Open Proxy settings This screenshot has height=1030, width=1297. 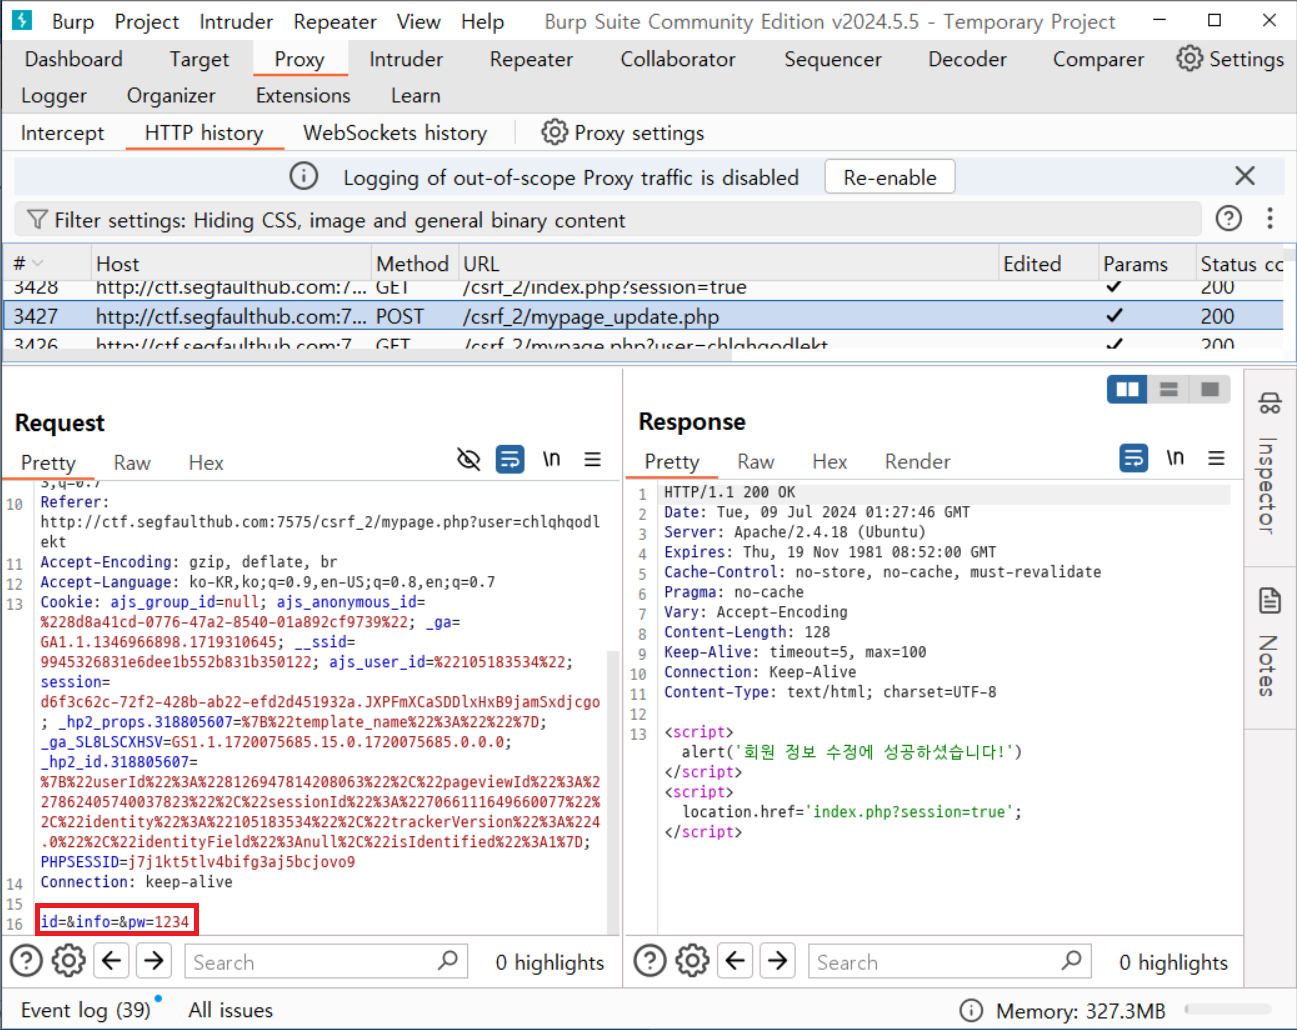tap(623, 133)
